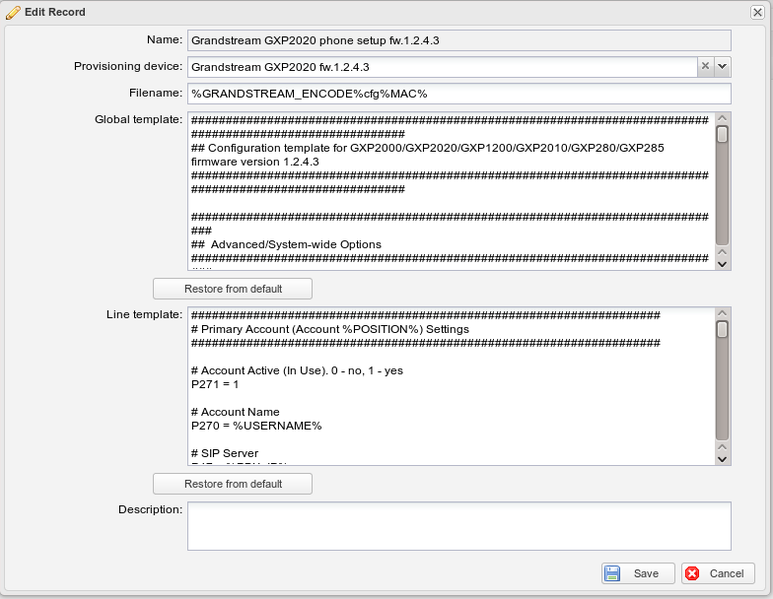This screenshot has height=599, width=773.
Task: Click the 'Description:' label
Action: pyautogui.click(x=150, y=510)
